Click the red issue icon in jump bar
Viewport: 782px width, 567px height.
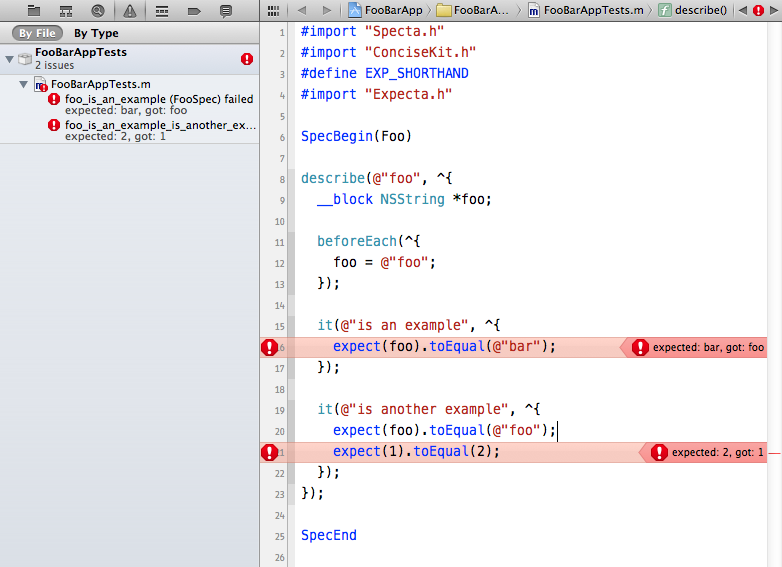(759, 10)
